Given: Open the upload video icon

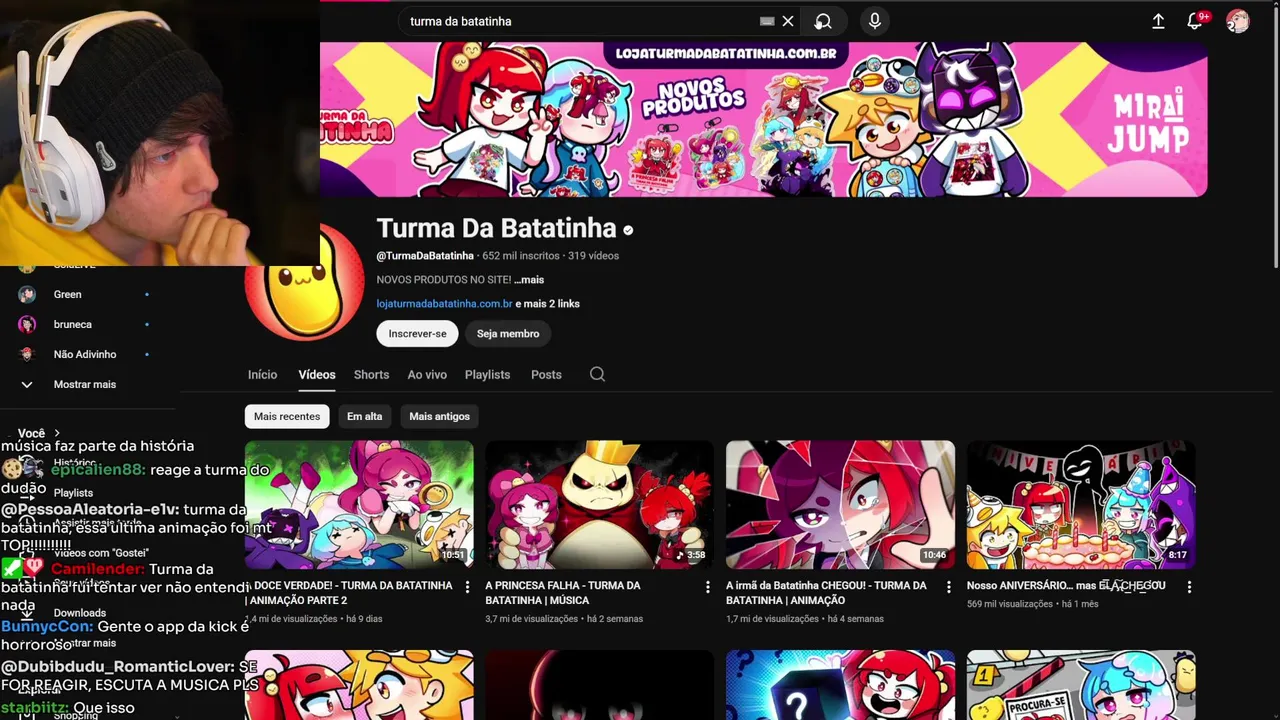Looking at the screenshot, I should point(1158,21).
